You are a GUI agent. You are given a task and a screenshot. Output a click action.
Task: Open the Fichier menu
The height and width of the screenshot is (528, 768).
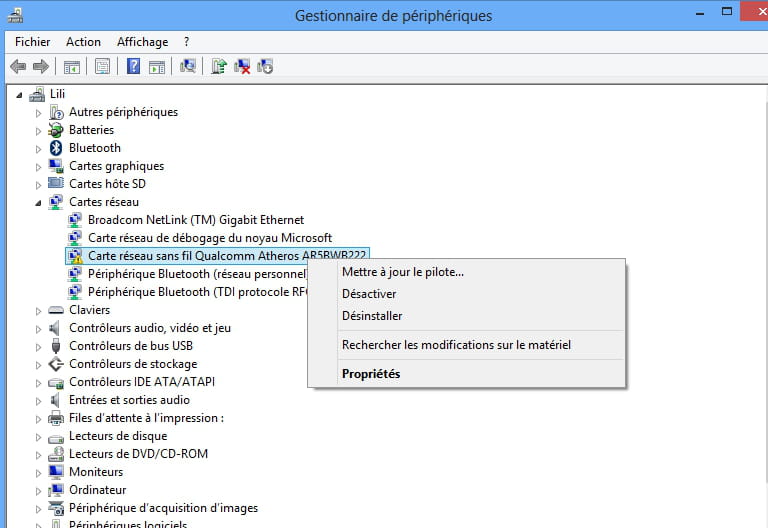point(32,42)
